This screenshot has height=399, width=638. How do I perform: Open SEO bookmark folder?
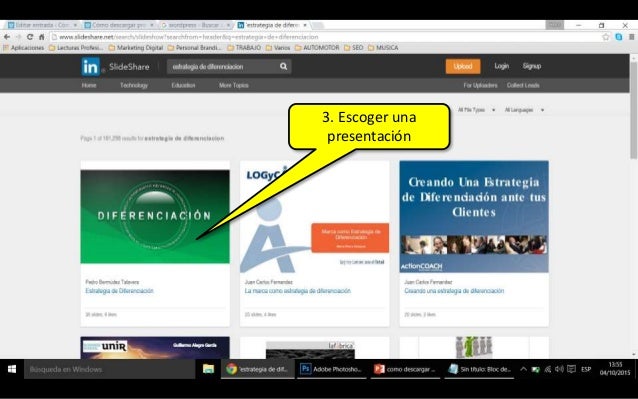[354, 48]
